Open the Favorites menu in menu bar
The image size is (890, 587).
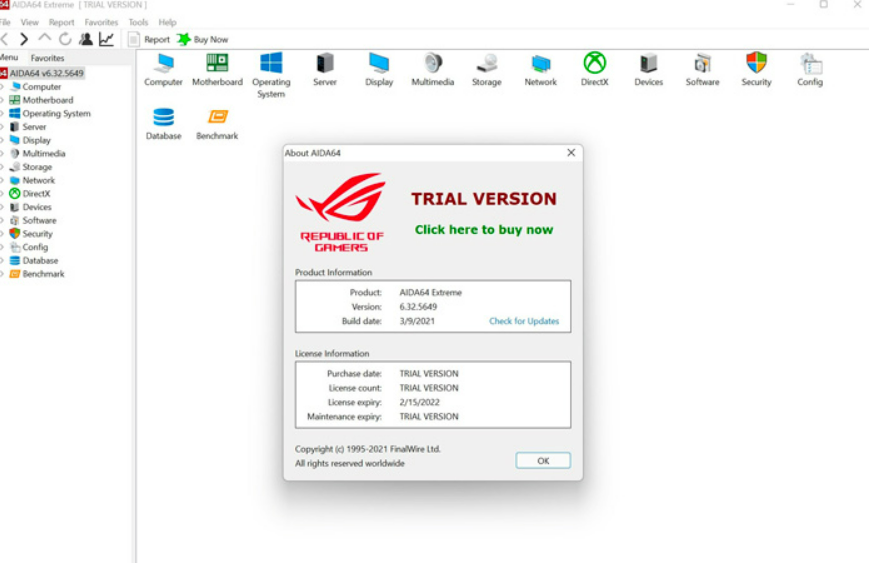[101, 22]
